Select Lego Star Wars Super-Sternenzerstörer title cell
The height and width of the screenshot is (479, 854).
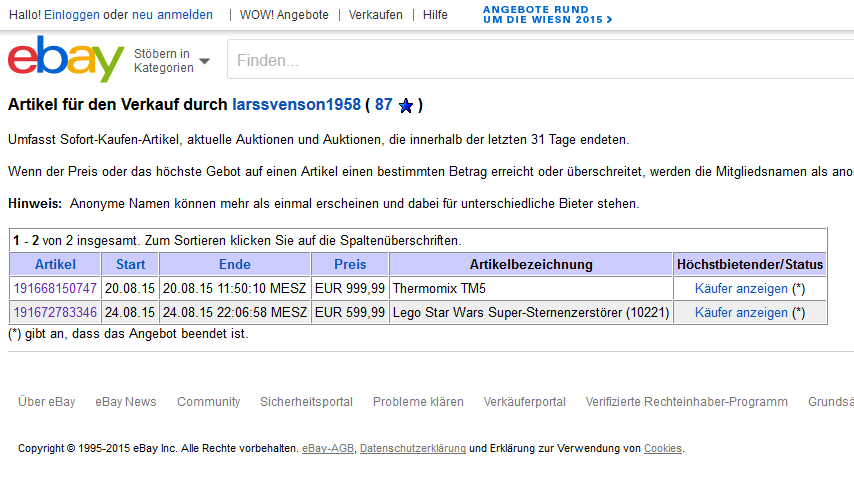[x=531, y=312]
